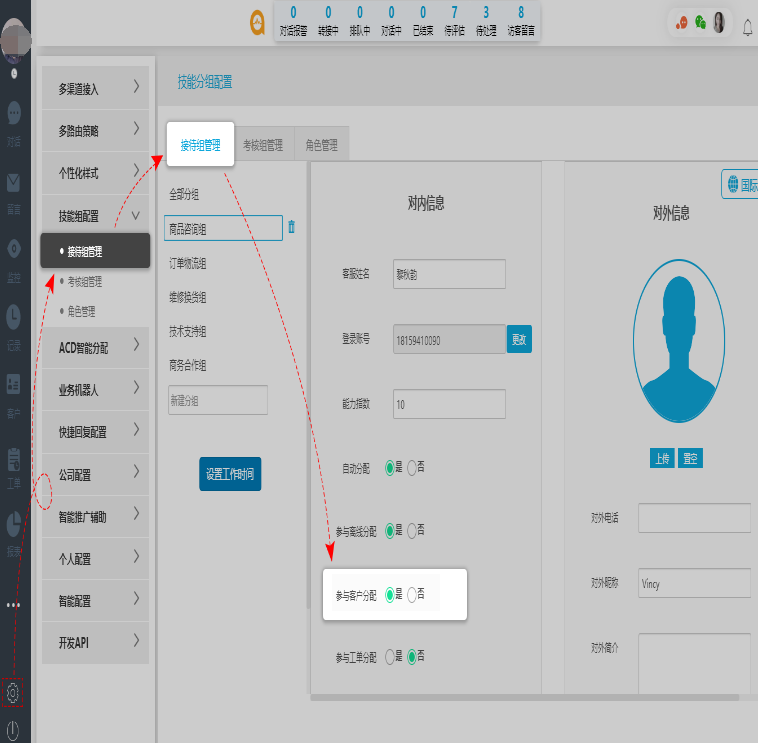Expand the 多渠道接入 menu
Image resolution: width=758 pixels, height=743 pixels.
pyautogui.click(x=95, y=88)
